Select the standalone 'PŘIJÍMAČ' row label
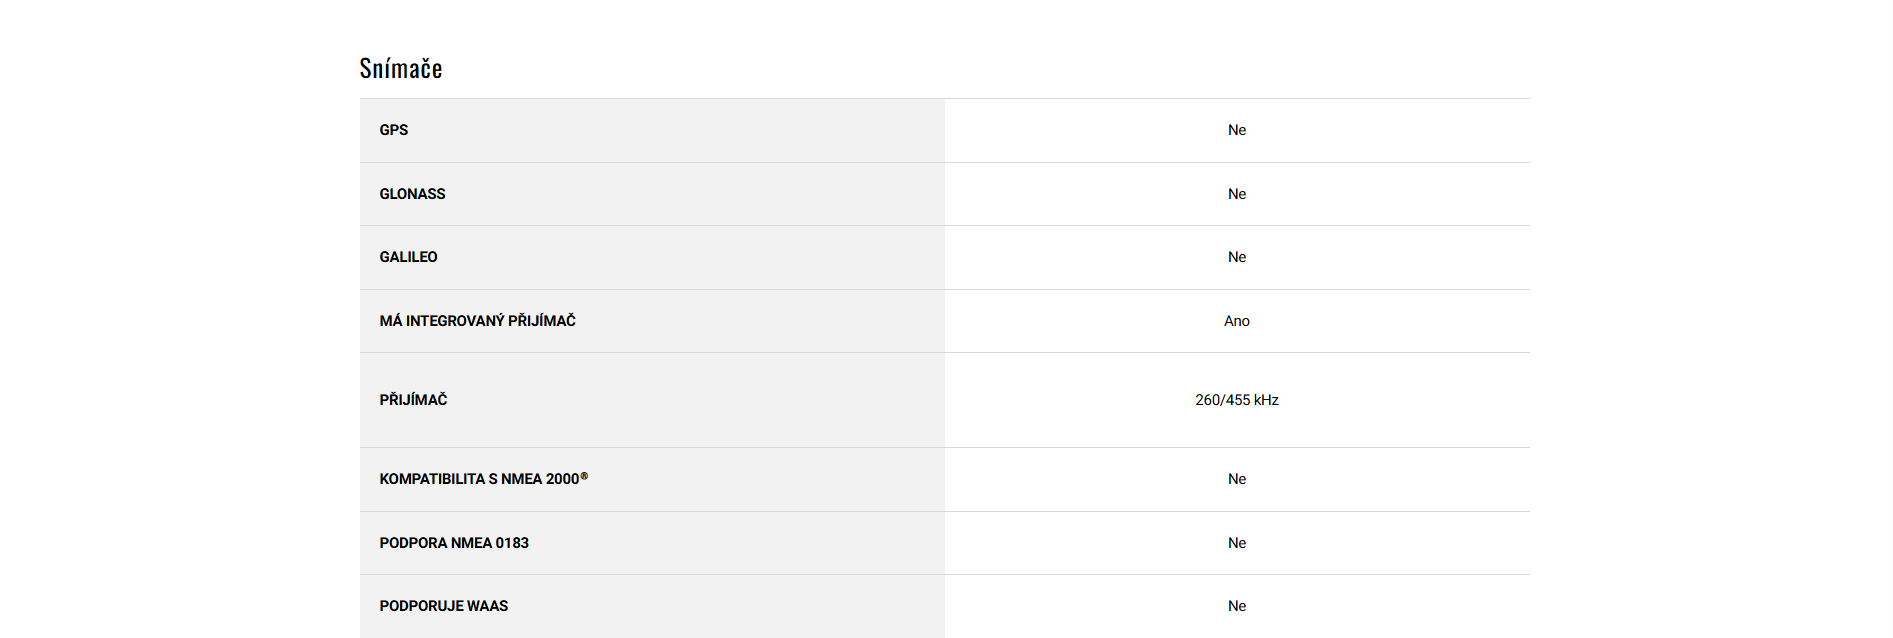The width and height of the screenshot is (1893, 638). tap(413, 400)
